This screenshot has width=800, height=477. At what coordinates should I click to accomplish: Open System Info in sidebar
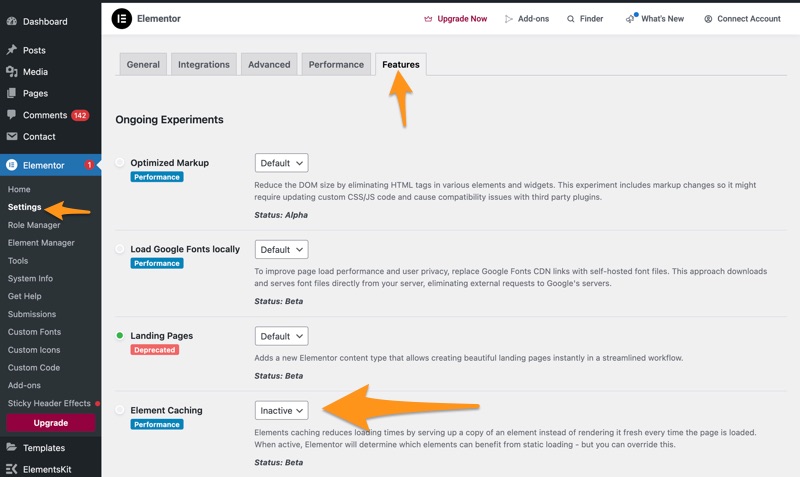pos(30,279)
